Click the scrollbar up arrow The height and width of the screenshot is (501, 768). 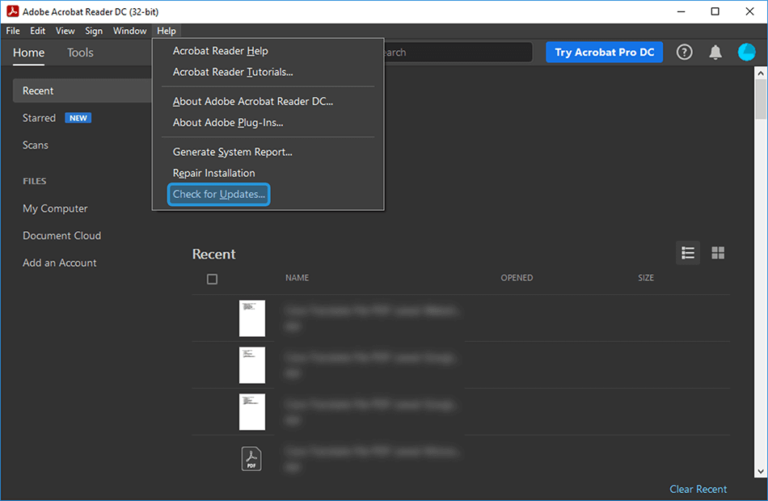click(x=761, y=73)
